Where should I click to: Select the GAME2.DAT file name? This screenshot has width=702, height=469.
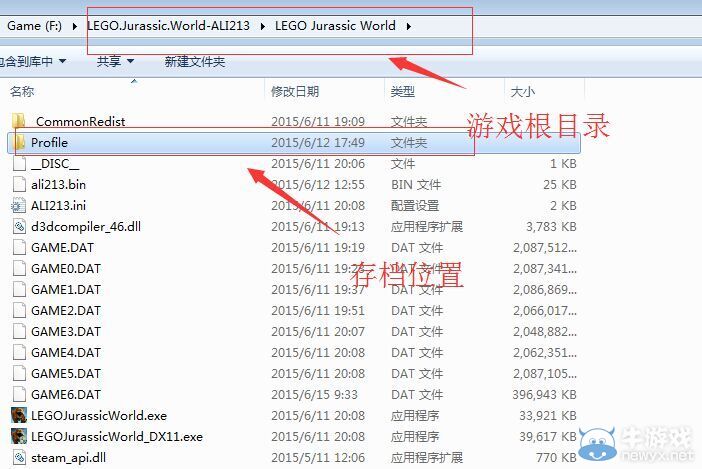click(x=66, y=311)
